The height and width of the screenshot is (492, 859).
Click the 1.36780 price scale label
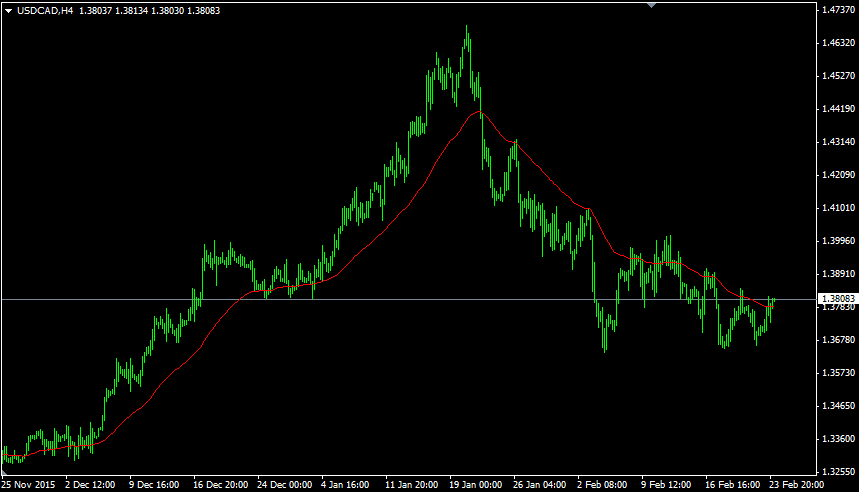(839, 340)
